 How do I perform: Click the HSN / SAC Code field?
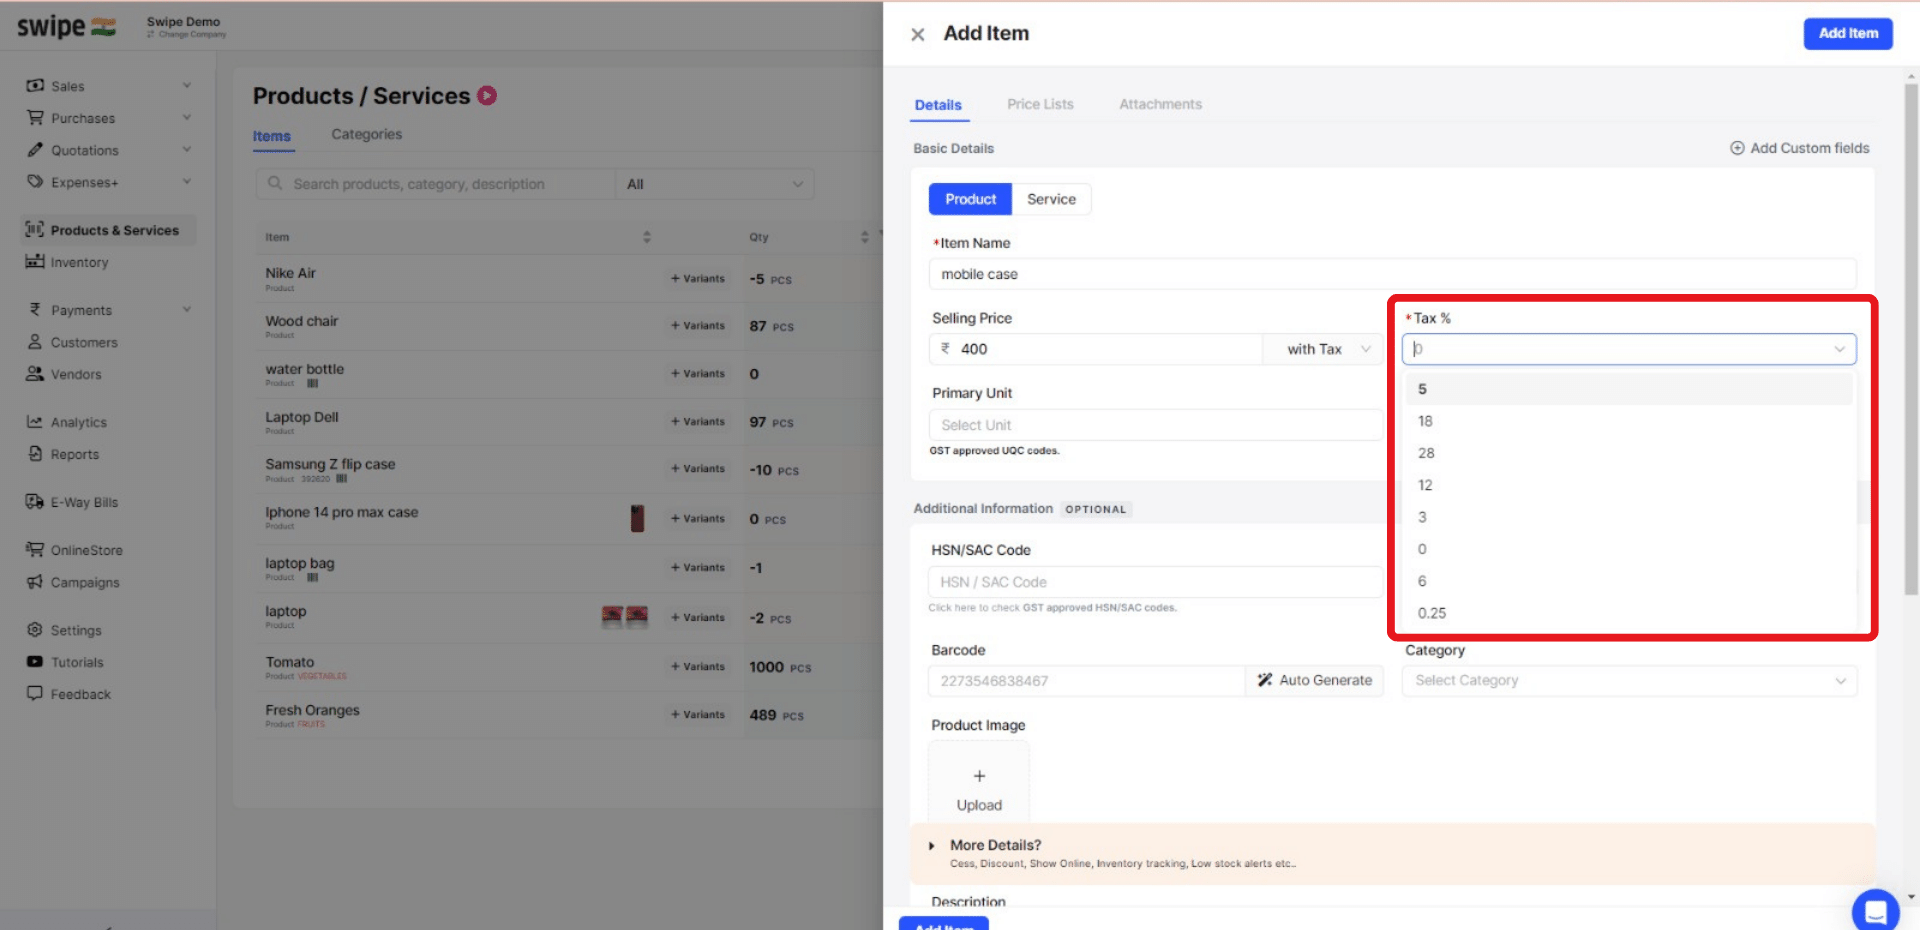pos(1155,582)
